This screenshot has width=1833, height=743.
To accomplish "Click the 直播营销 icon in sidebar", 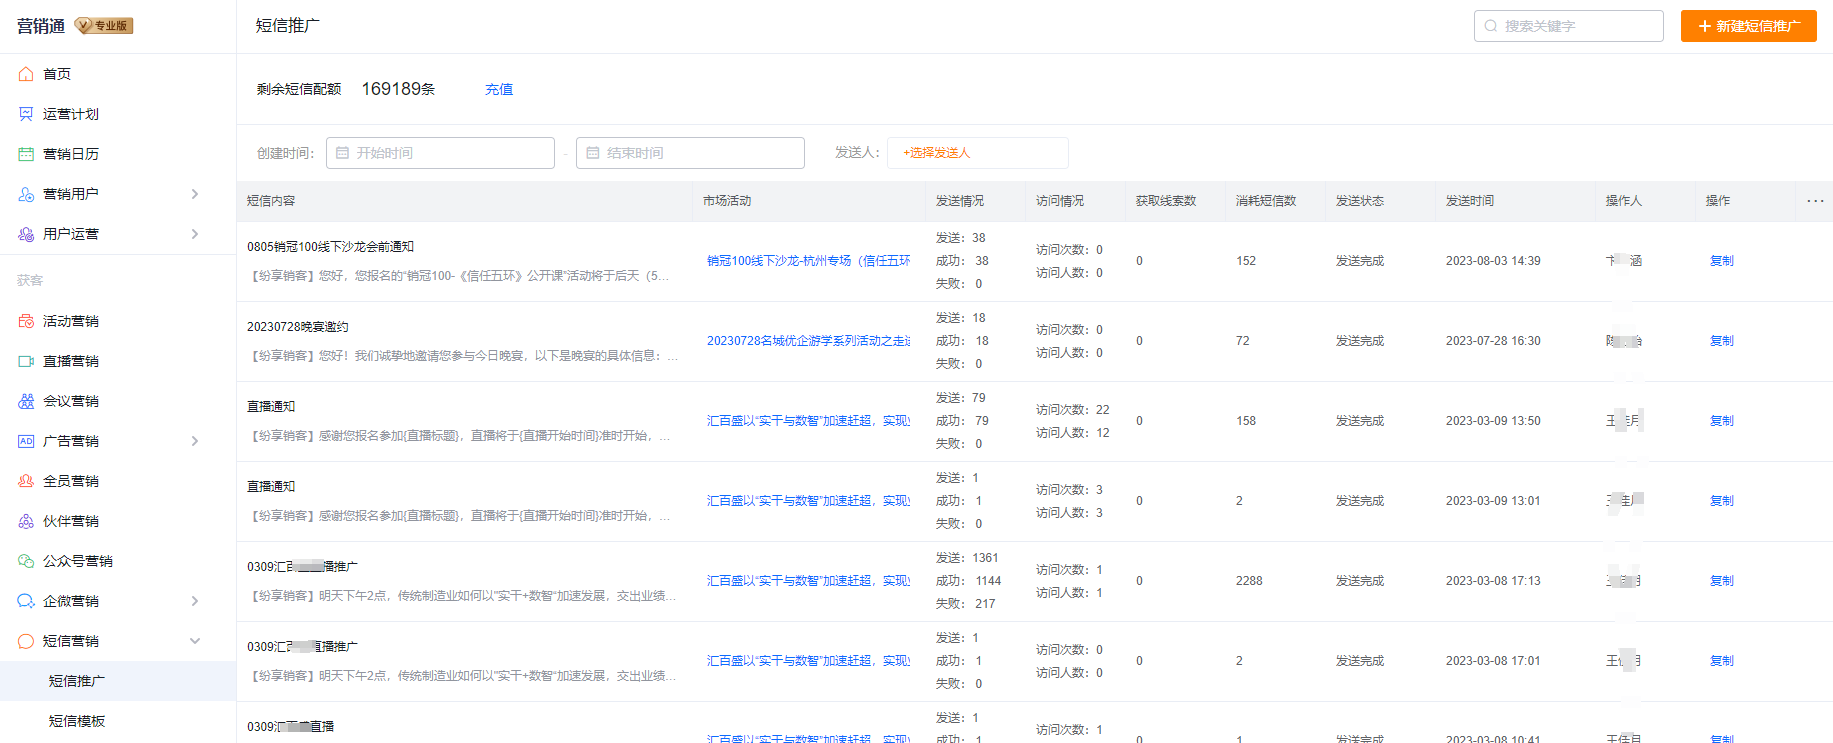I will [x=26, y=361].
